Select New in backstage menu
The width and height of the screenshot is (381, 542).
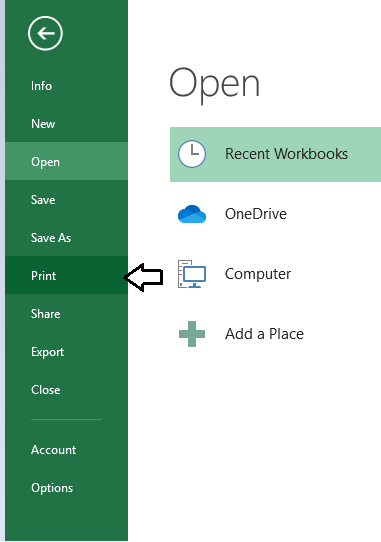click(66, 124)
